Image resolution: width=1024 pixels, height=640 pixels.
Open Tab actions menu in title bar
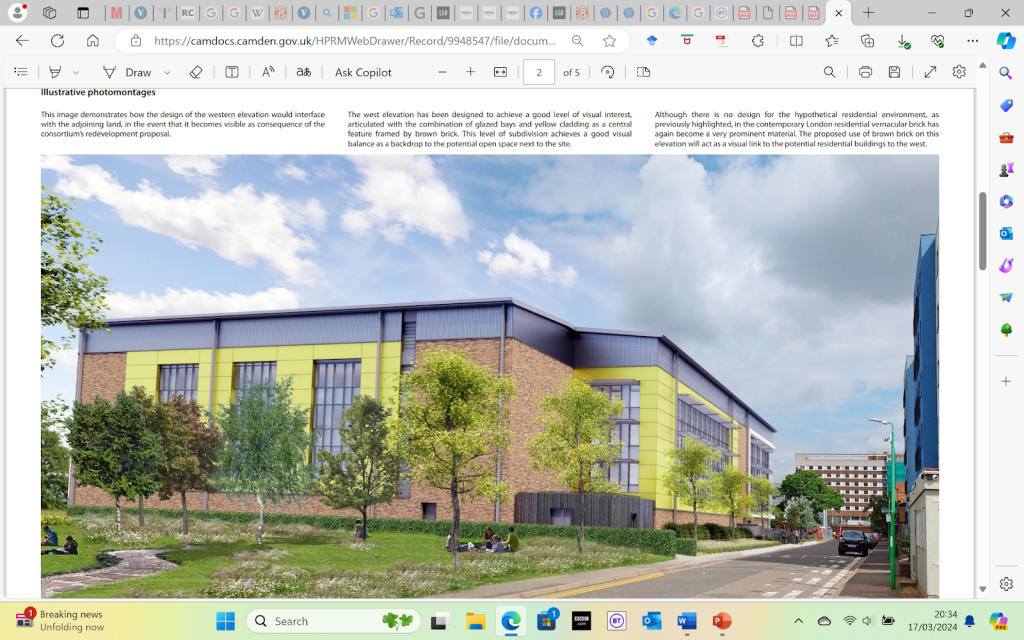(83, 13)
